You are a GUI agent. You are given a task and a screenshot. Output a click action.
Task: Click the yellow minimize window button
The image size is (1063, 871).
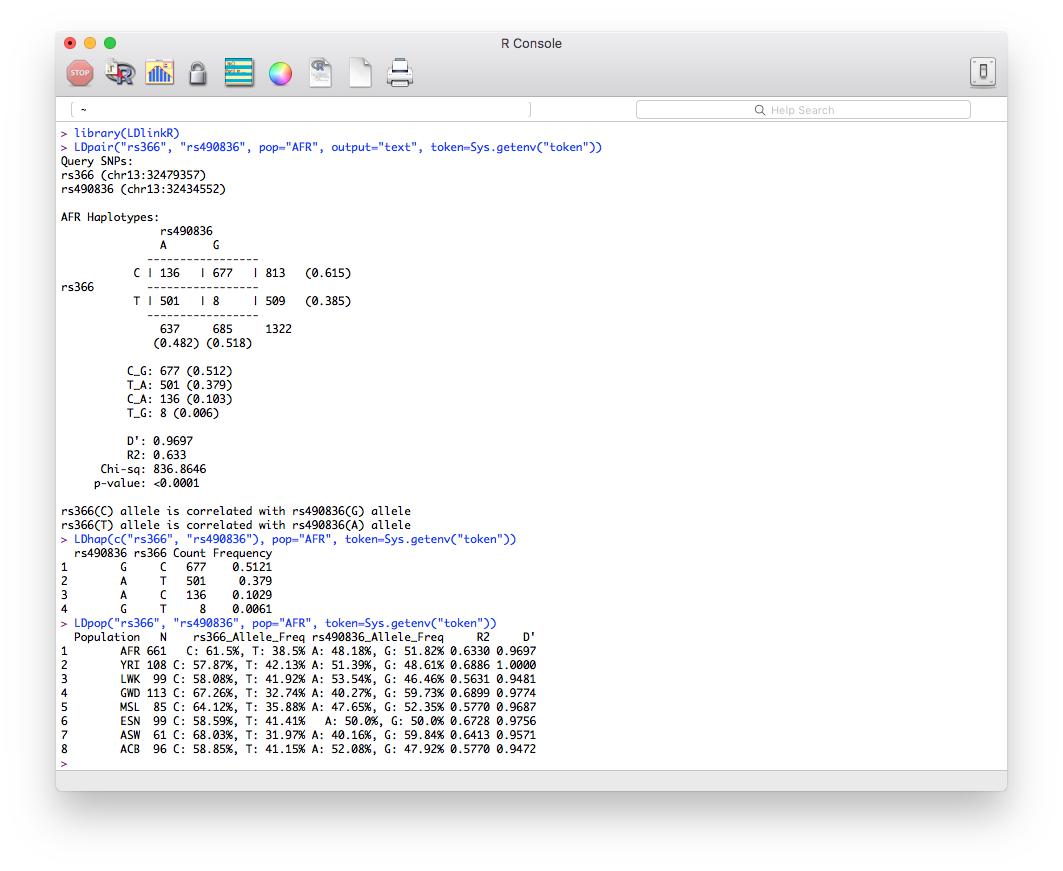point(89,43)
